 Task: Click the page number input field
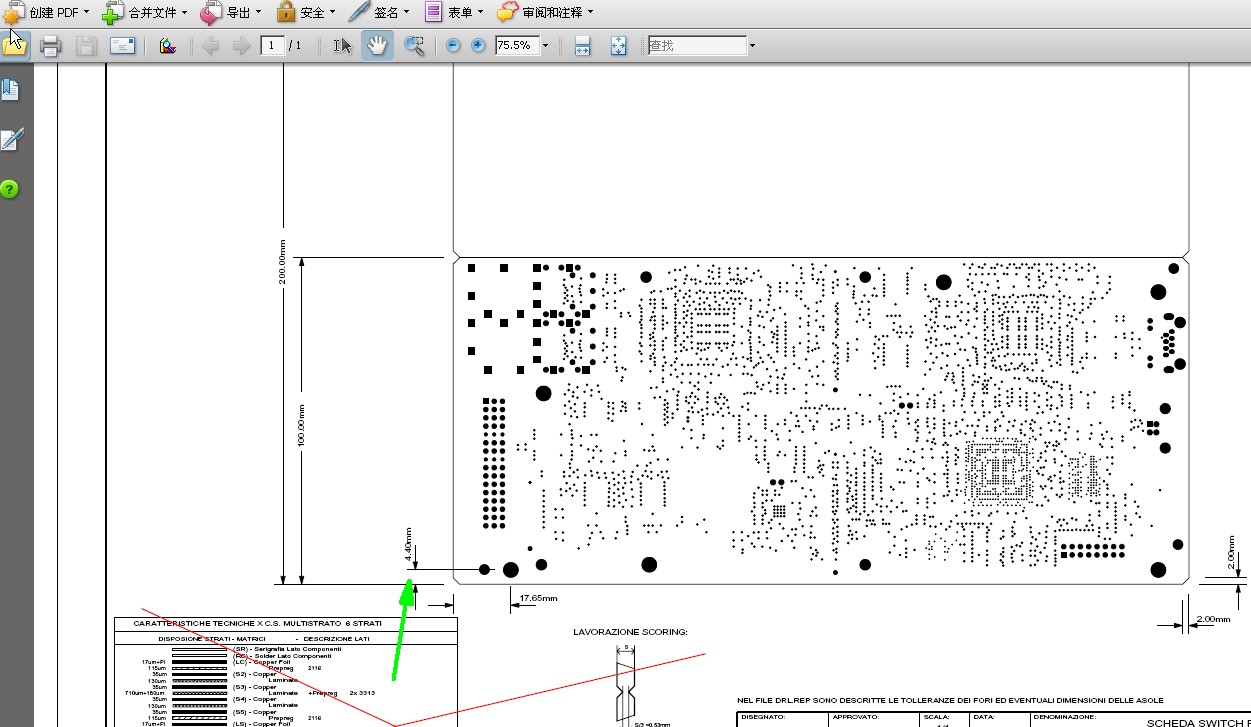coord(272,46)
